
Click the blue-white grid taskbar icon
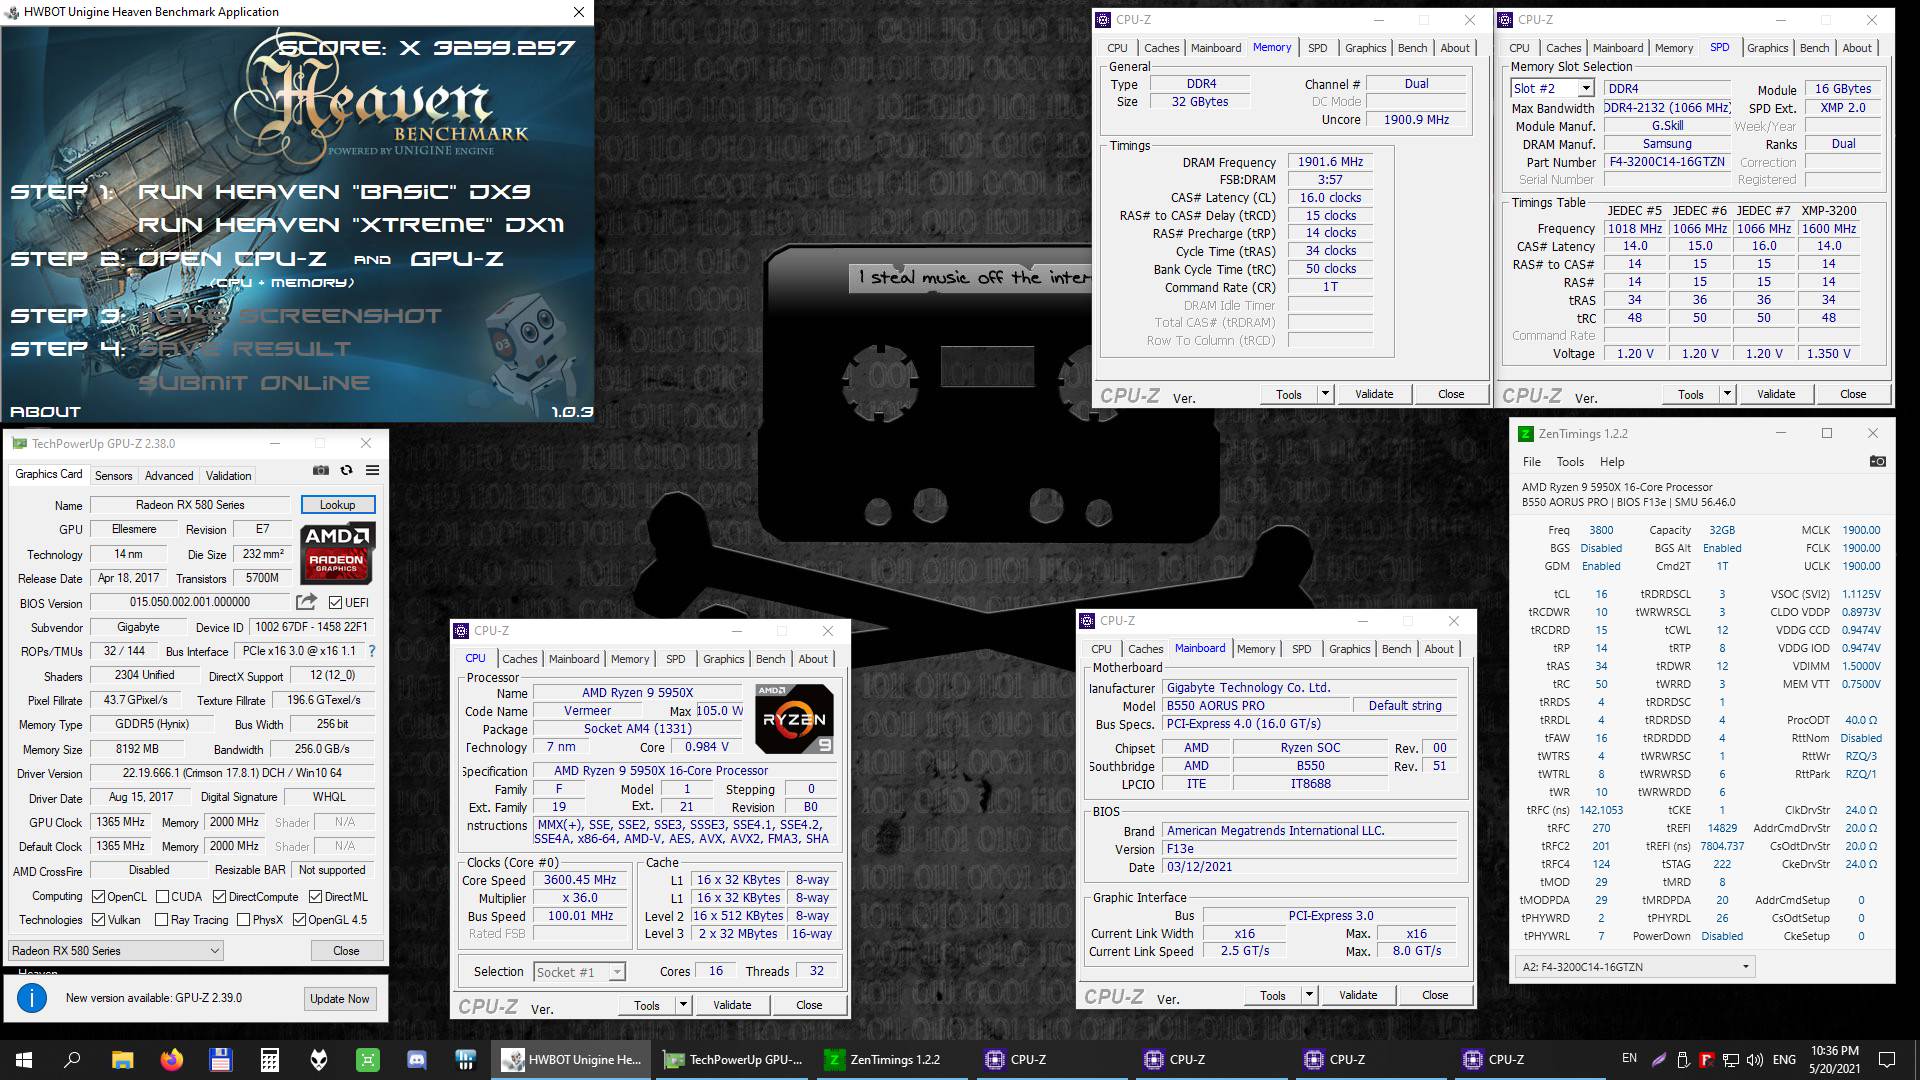[x=465, y=1059]
